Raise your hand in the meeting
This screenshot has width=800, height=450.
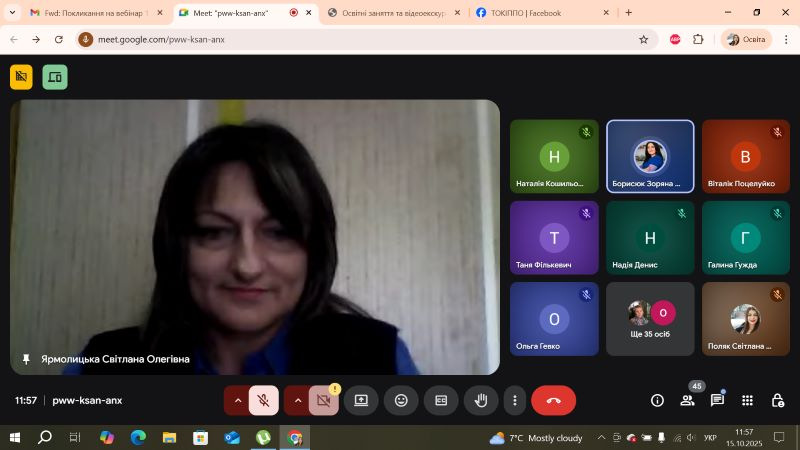pos(480,400)
